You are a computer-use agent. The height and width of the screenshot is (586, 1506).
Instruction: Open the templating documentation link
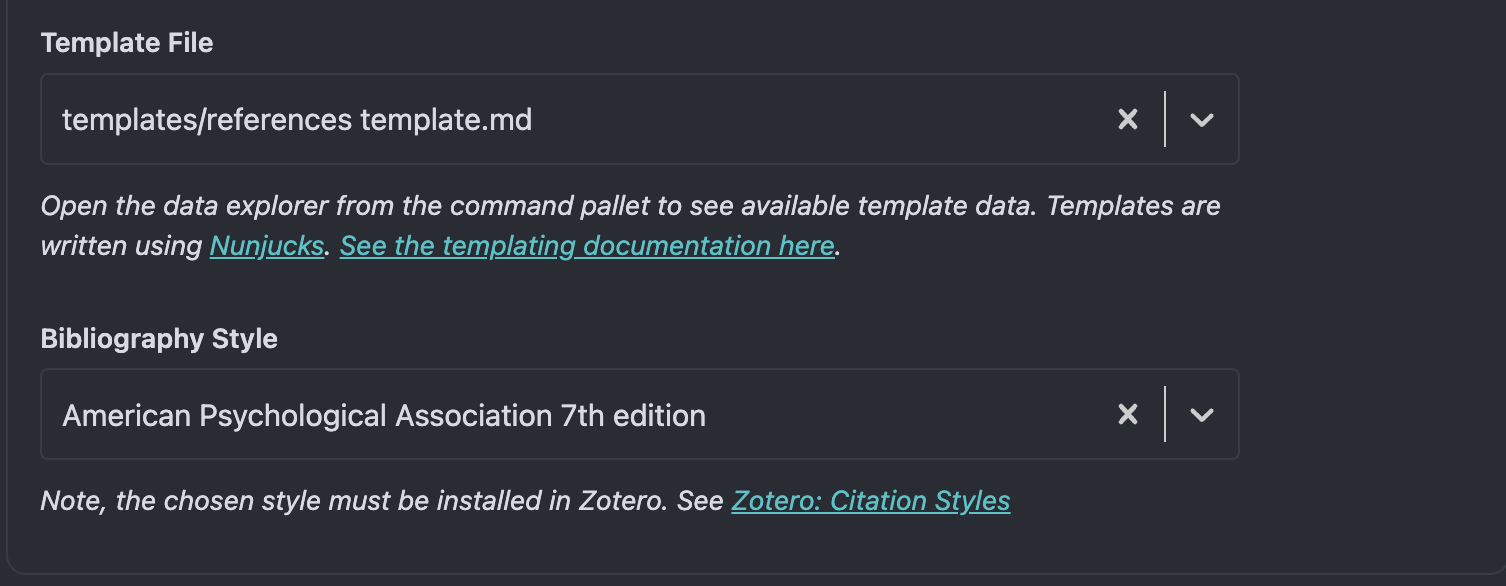587,246
